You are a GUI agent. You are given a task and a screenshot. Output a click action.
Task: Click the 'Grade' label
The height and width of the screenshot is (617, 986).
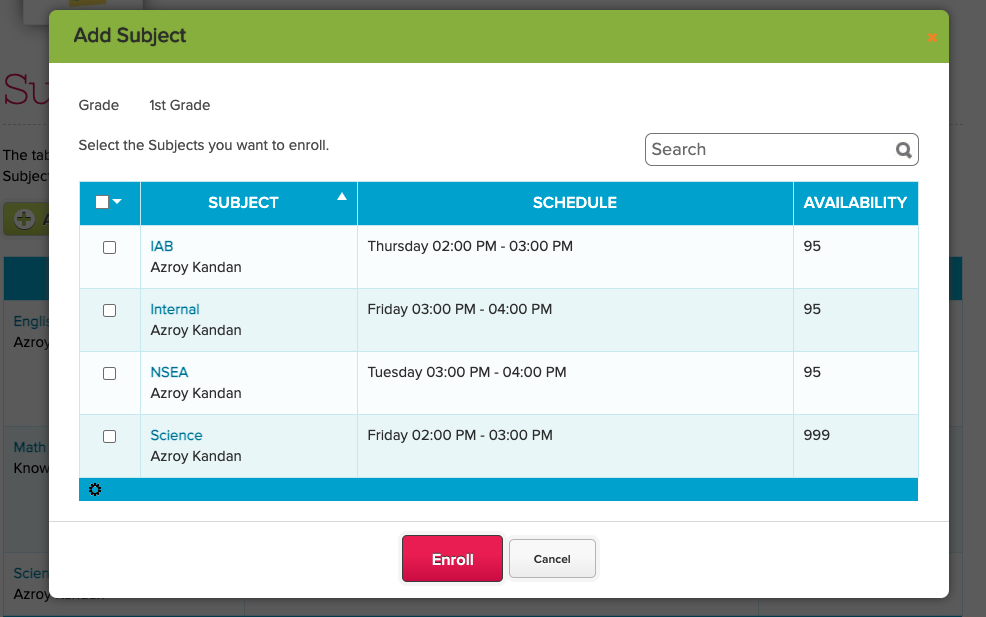98,105
